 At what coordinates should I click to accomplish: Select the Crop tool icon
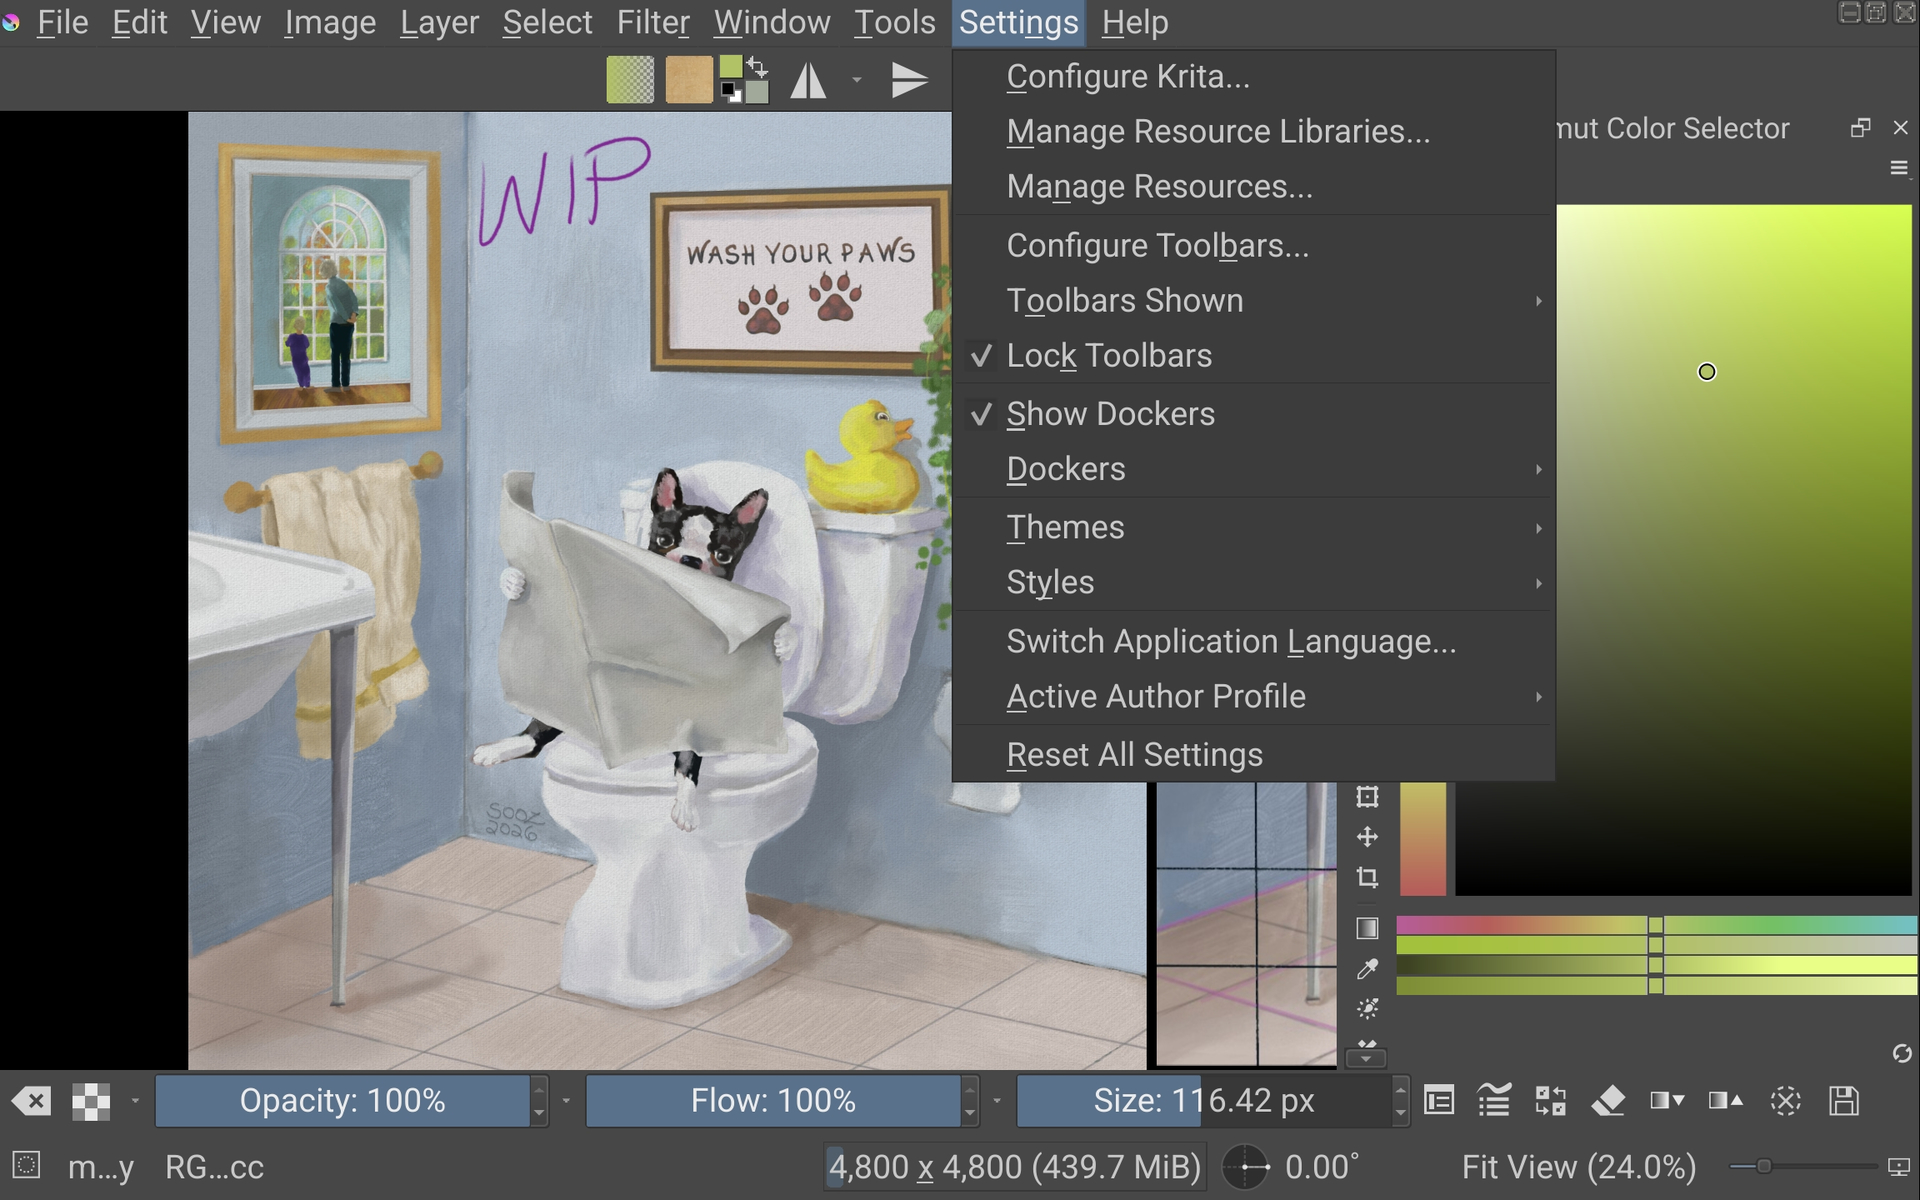1367,878
